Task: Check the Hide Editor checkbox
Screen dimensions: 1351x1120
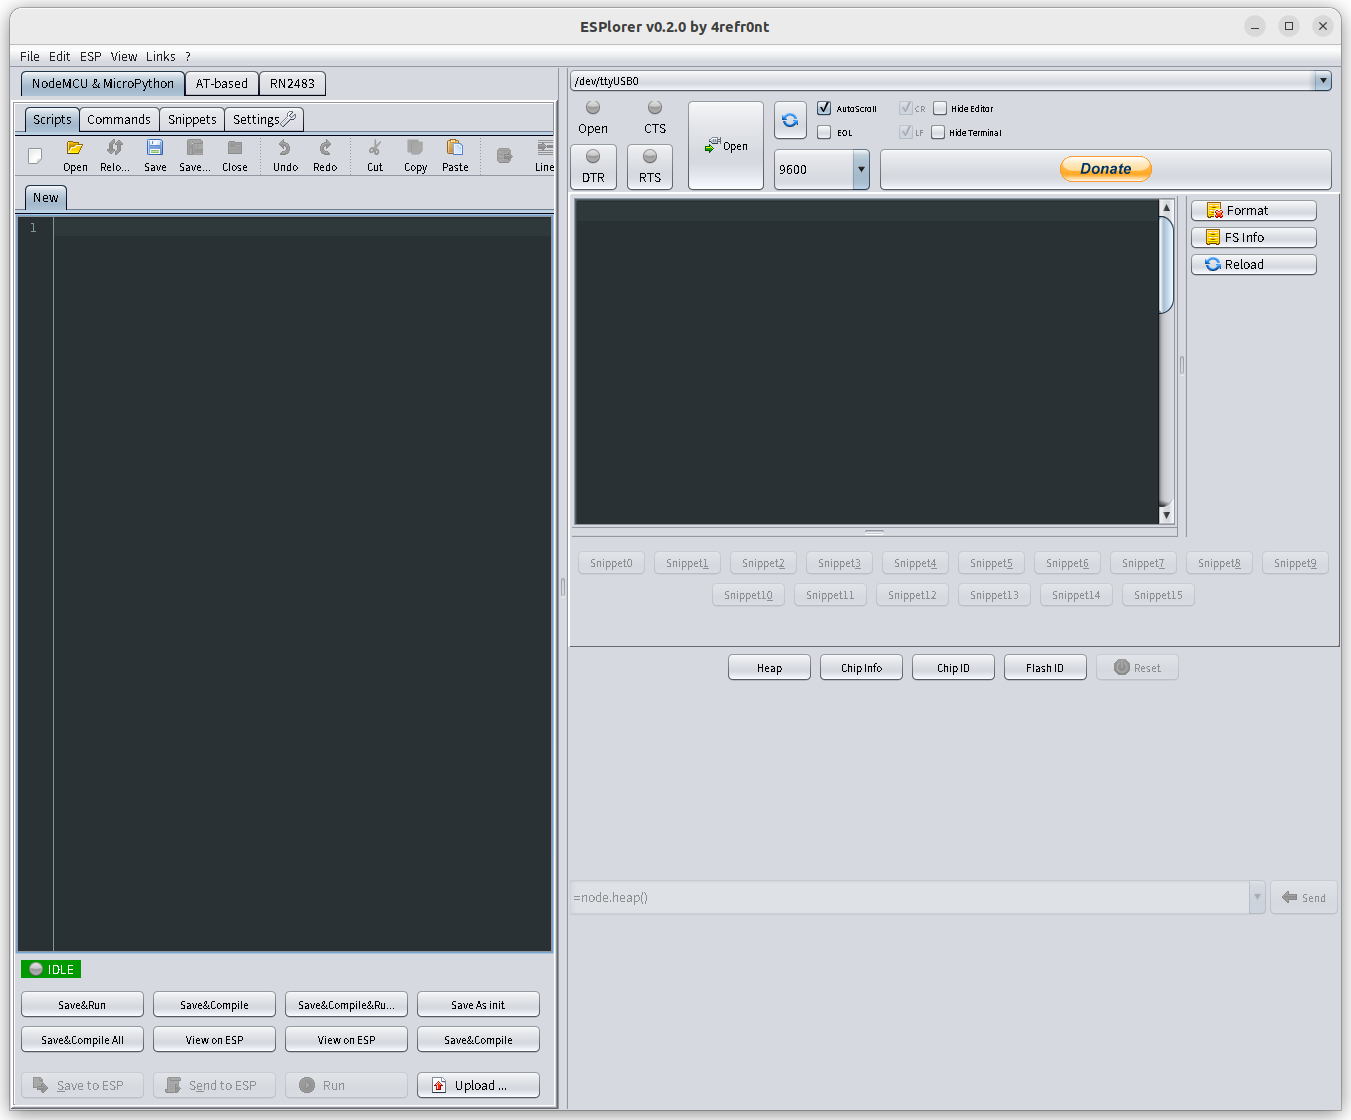Action: click(940, 108)
